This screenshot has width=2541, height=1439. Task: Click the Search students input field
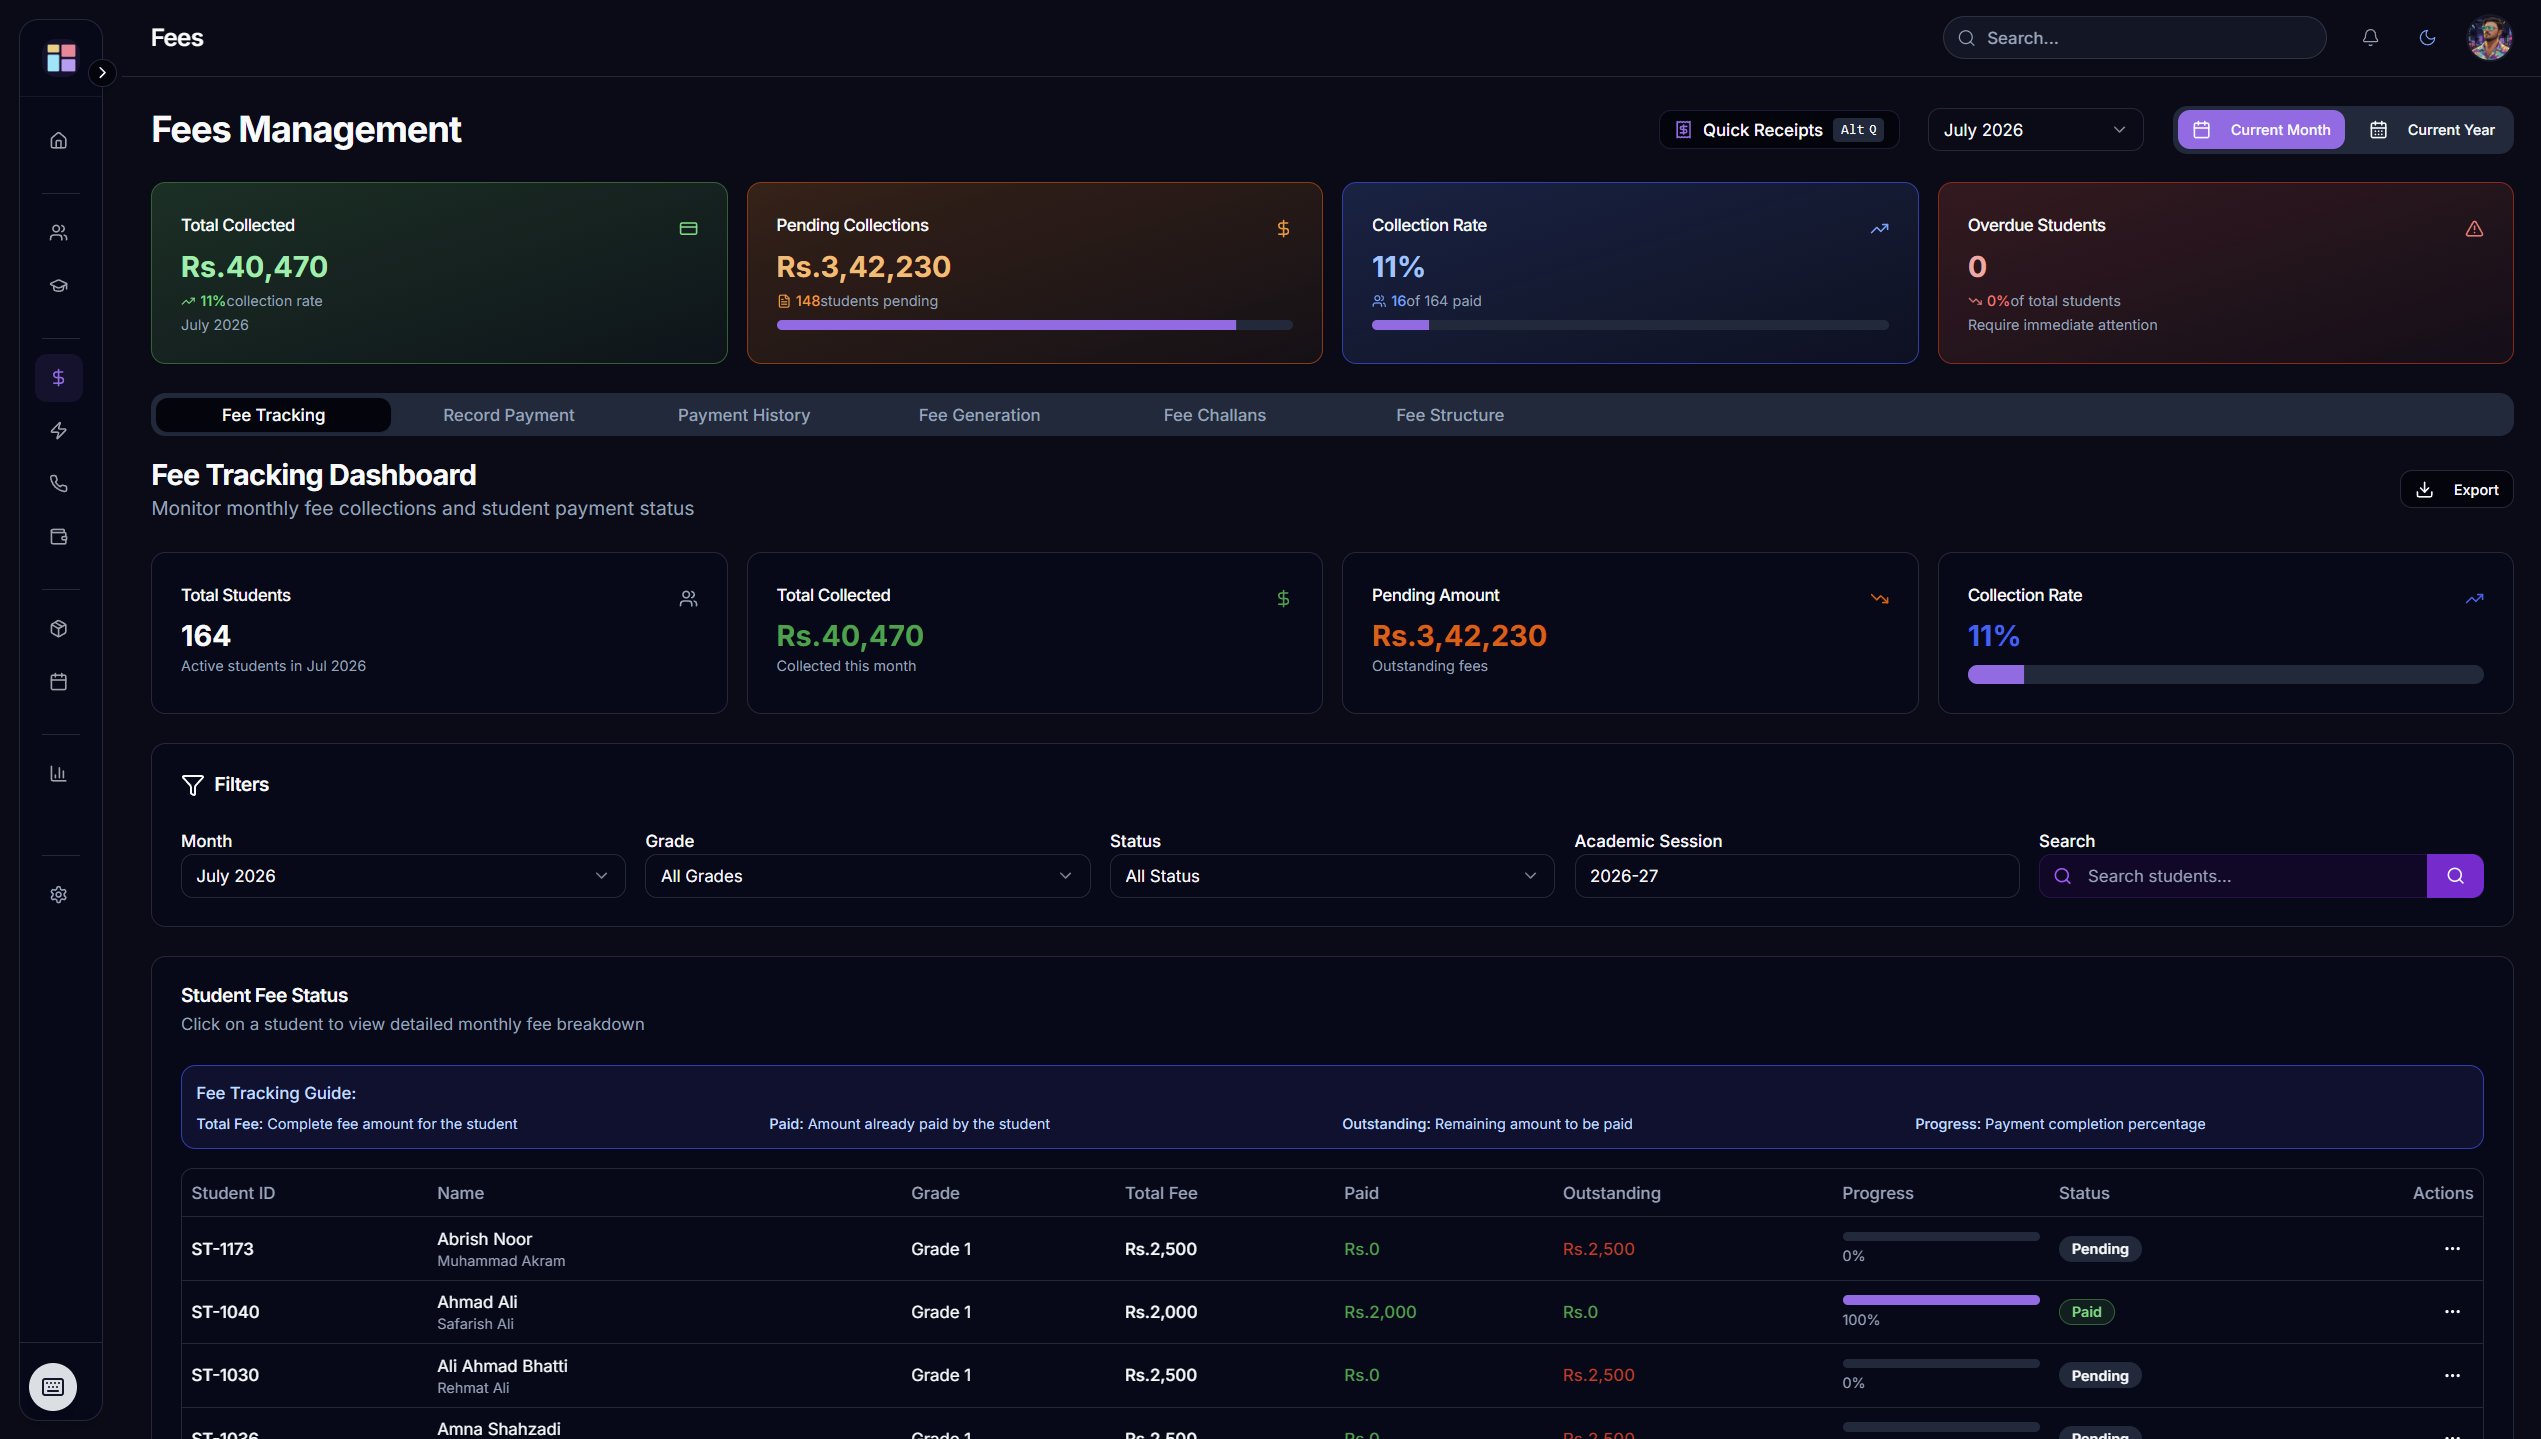(2232, 876)
